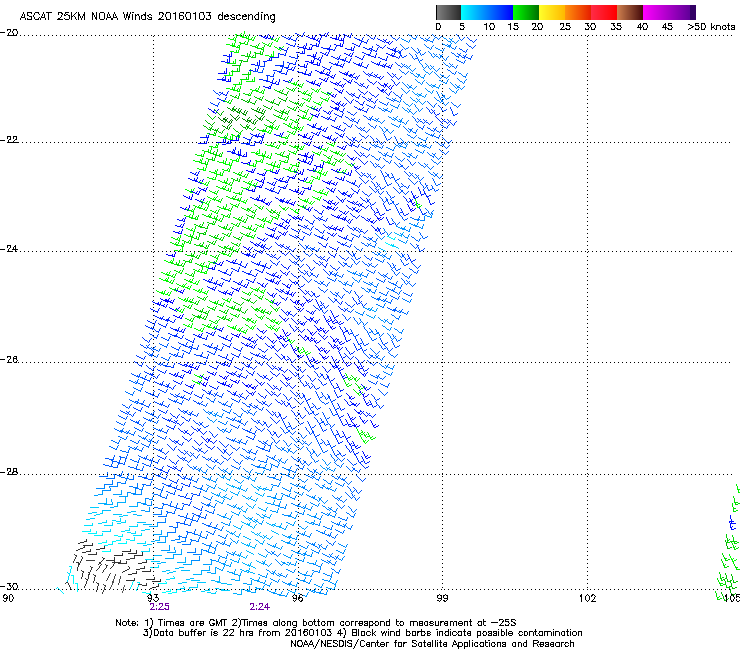Click the black contaminated wind barbs near 30S

113,566
